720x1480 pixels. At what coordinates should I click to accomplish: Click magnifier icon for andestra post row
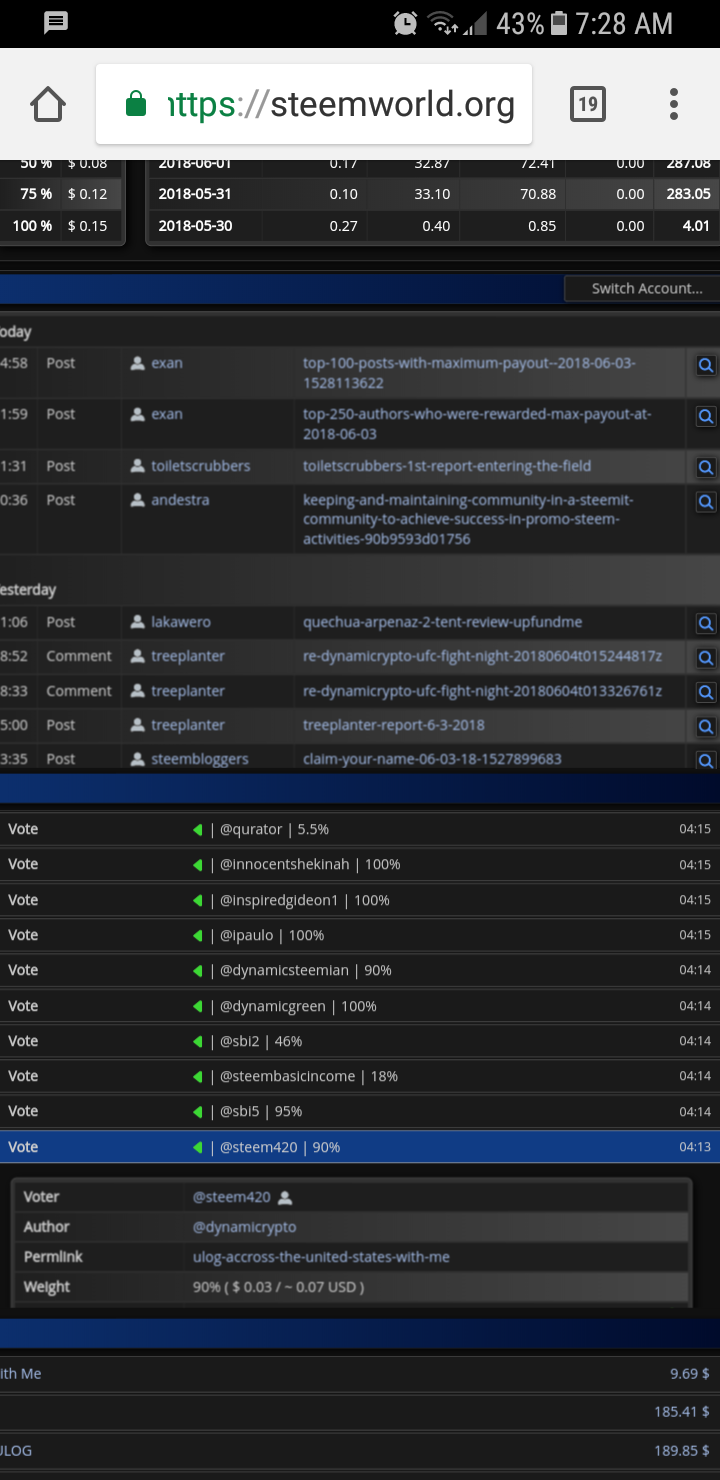click(x=706, y=502)
